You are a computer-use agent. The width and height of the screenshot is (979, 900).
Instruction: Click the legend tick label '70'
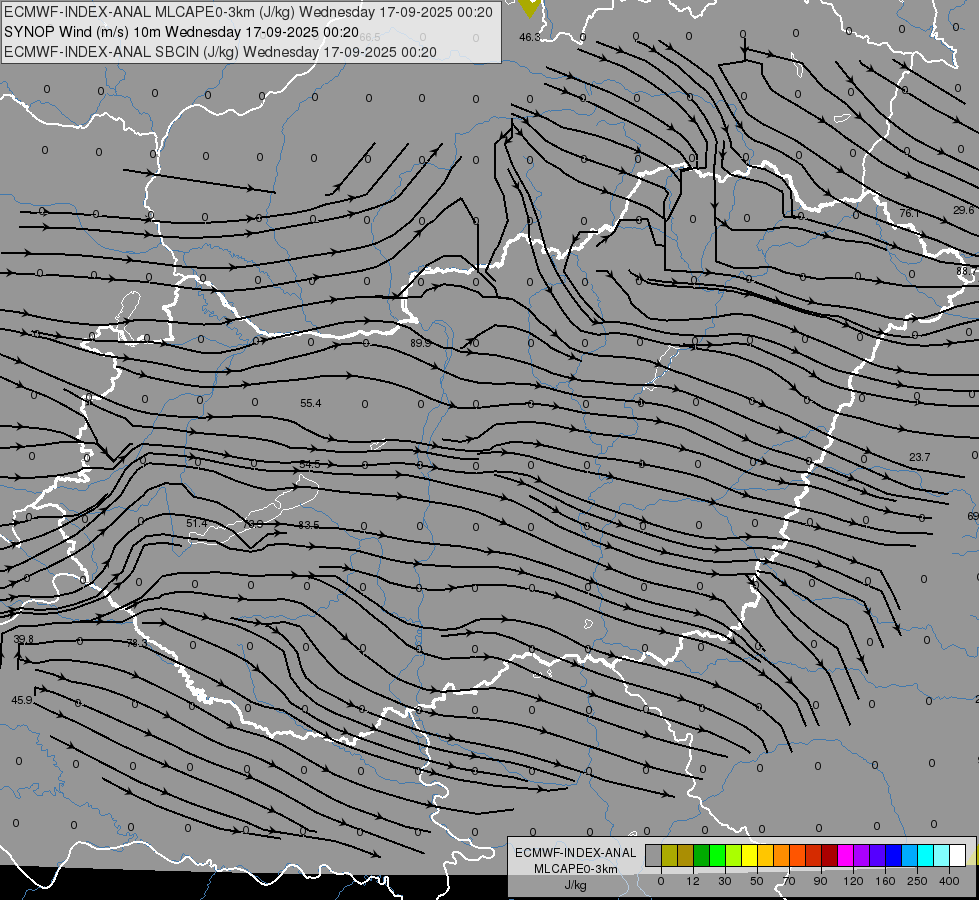click(x=789, y=881)
